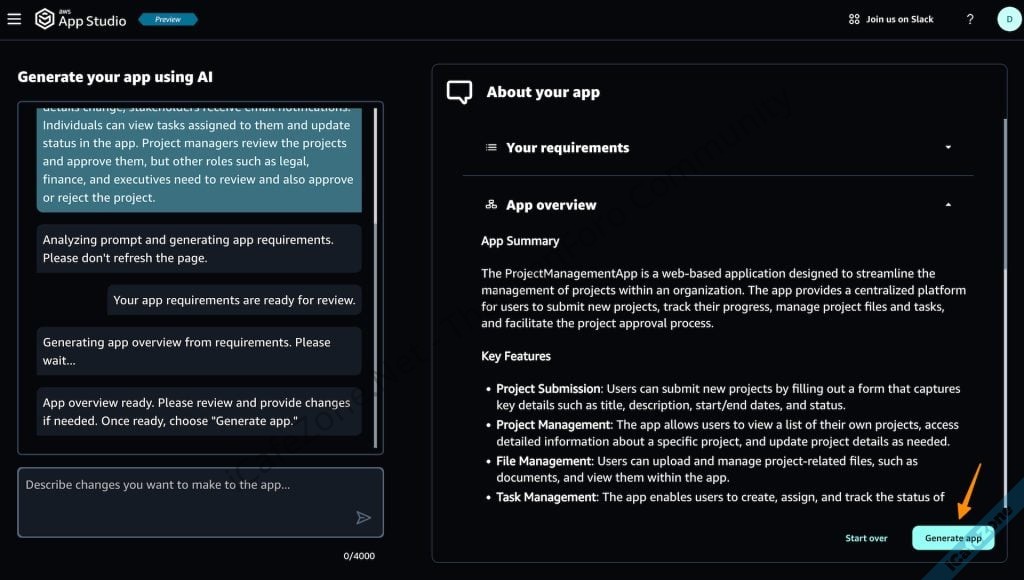Open the help question mark icon
The height and width of the screenshot is (580, 1024).
(970, 19)
